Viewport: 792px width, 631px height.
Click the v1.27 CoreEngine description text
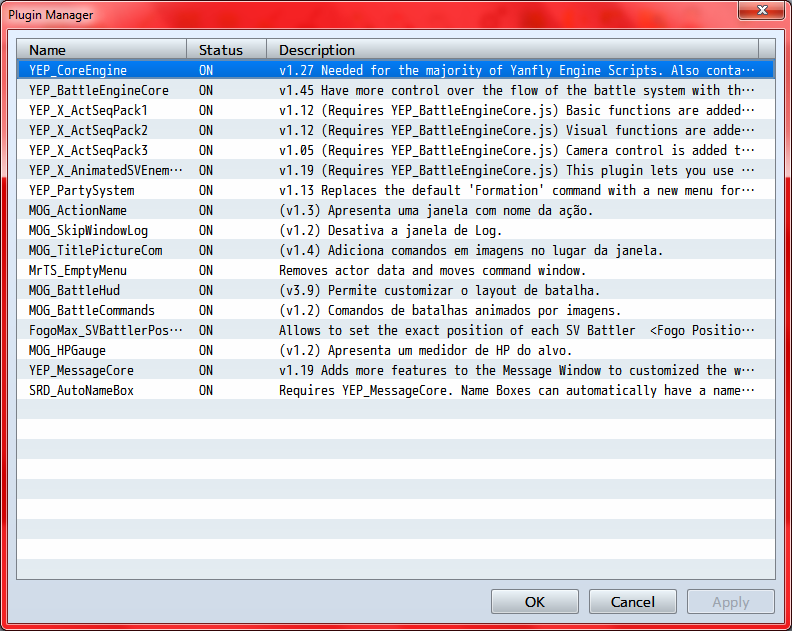pyautogui.click(x=517, y=70)
